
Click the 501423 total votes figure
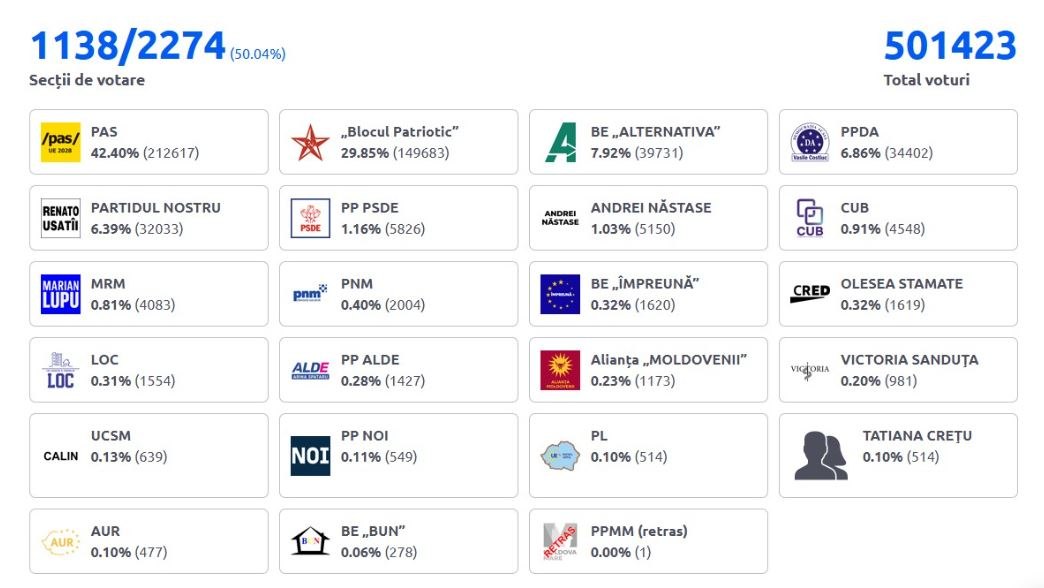click(x=950, y=46)
